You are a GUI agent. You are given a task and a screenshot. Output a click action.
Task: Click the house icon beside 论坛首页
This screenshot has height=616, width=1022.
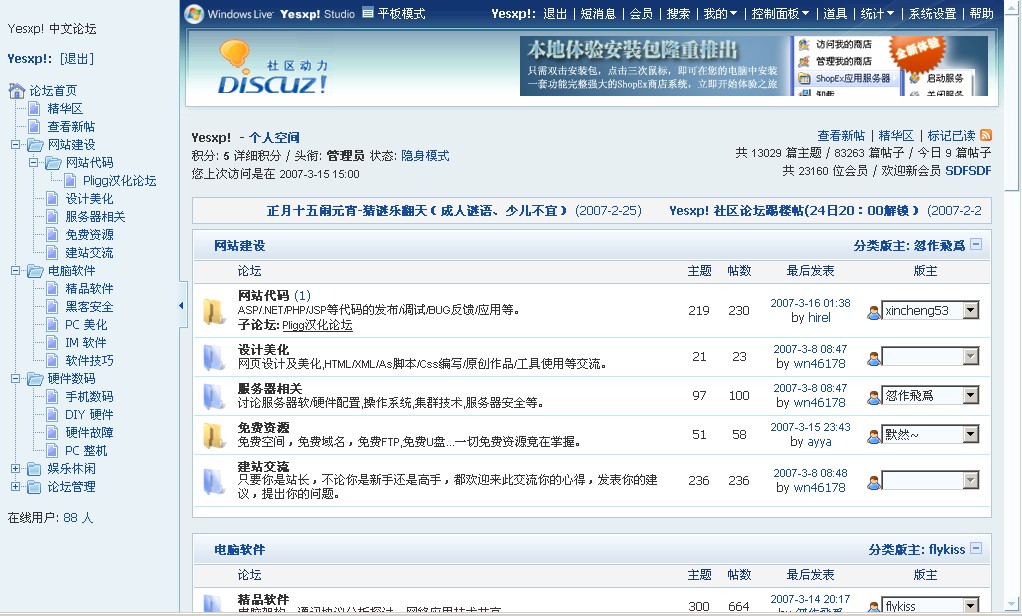(x=17, y=91)
